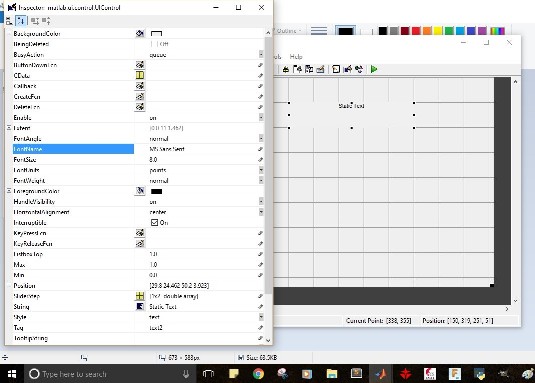Open ForegroundColor color picker icon
The width and height of the screenshot is (535, 383).
[140, 191]
